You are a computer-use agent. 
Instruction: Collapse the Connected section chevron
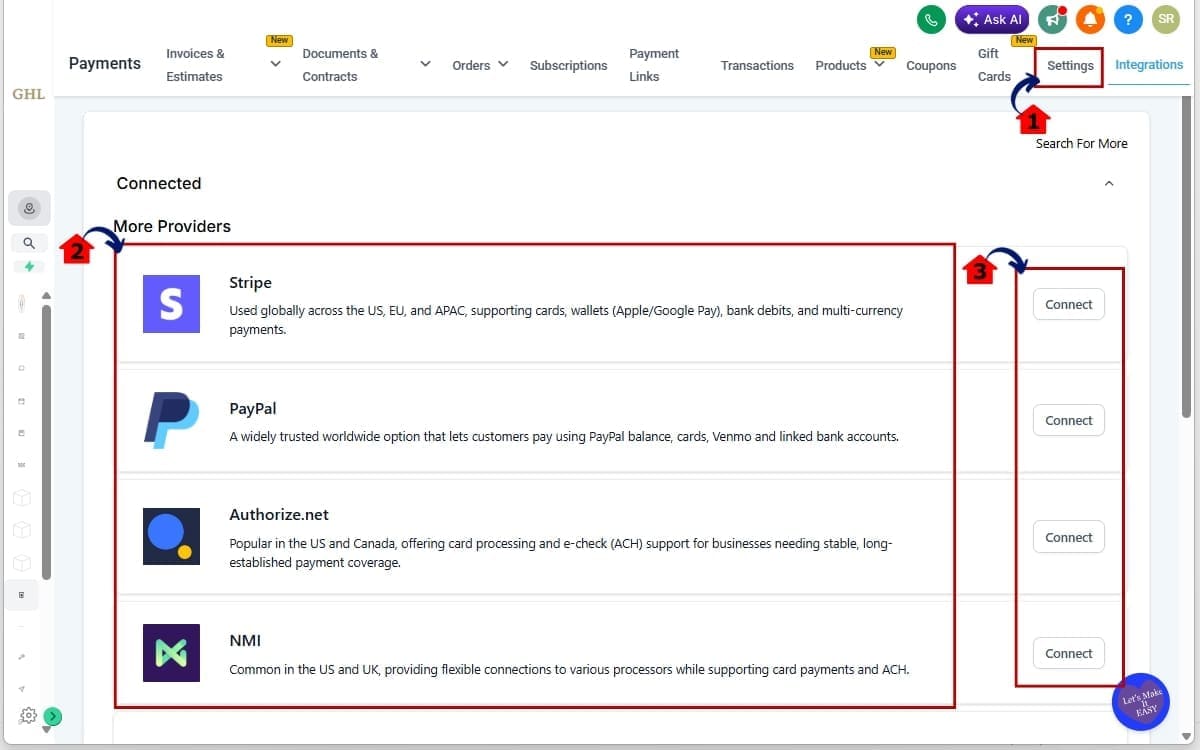(1108, 183)
